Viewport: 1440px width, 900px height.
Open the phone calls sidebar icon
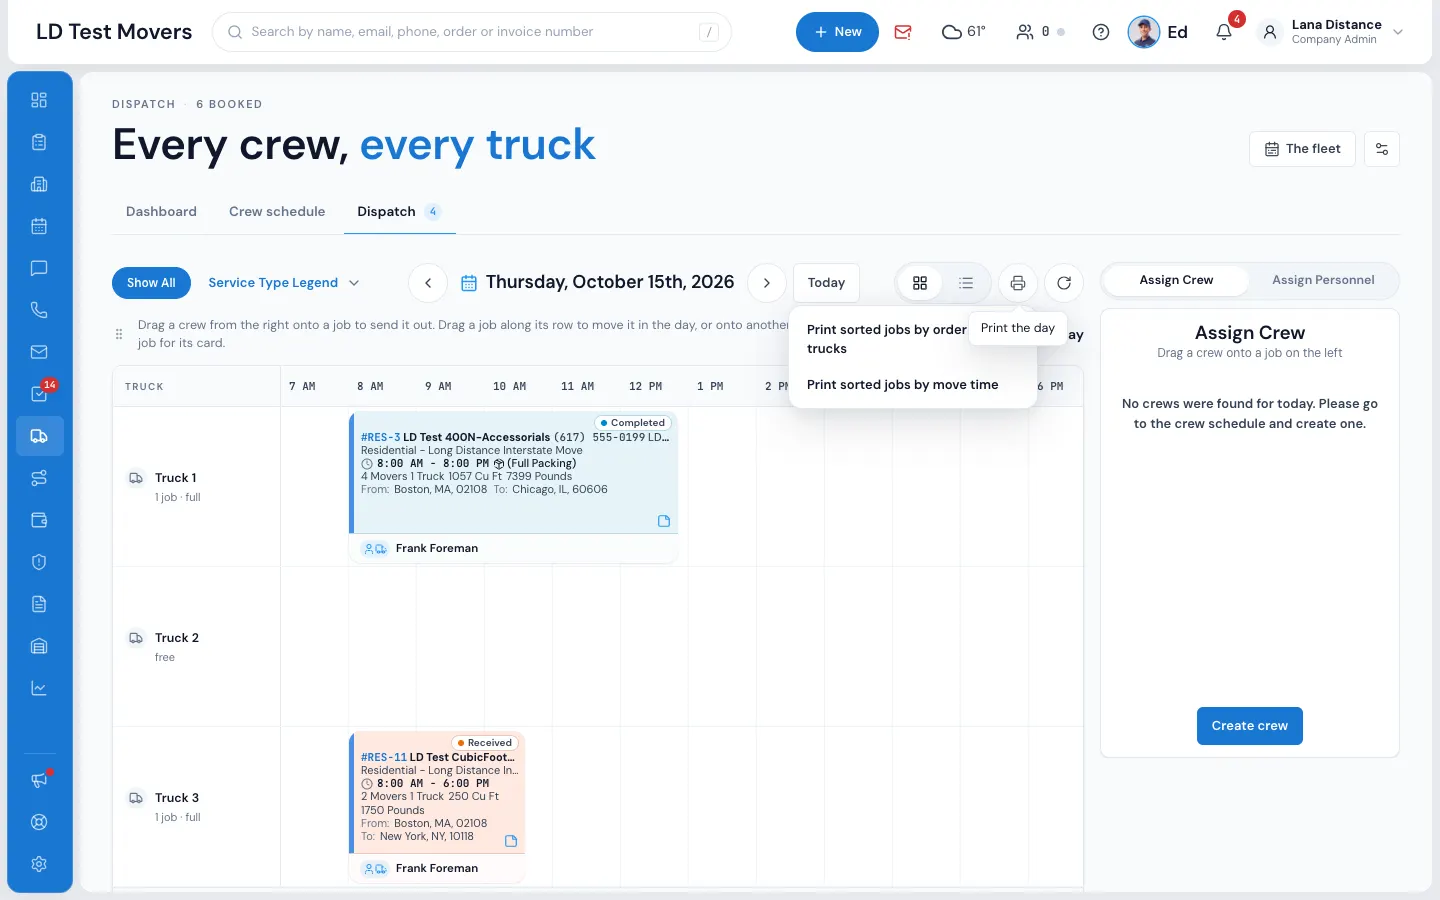(39, 310)
